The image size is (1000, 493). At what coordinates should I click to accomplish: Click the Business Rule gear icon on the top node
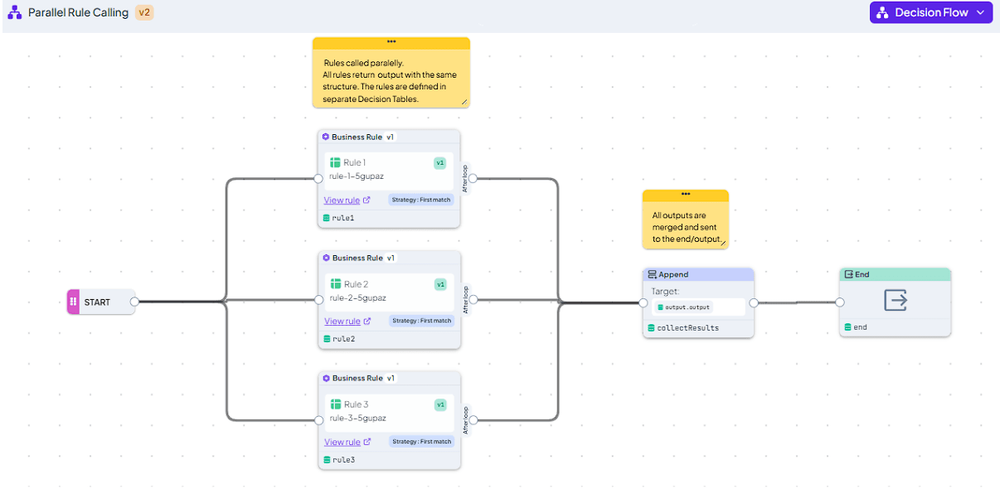(325, 136)
